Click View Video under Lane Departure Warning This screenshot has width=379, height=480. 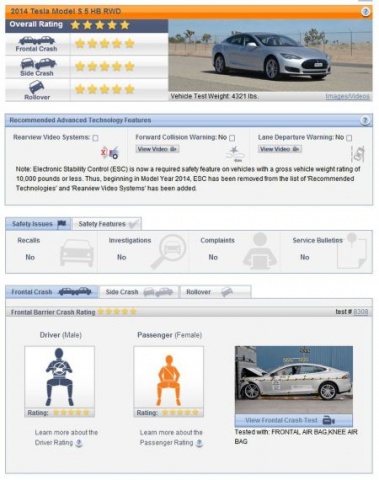pos(280,149)
